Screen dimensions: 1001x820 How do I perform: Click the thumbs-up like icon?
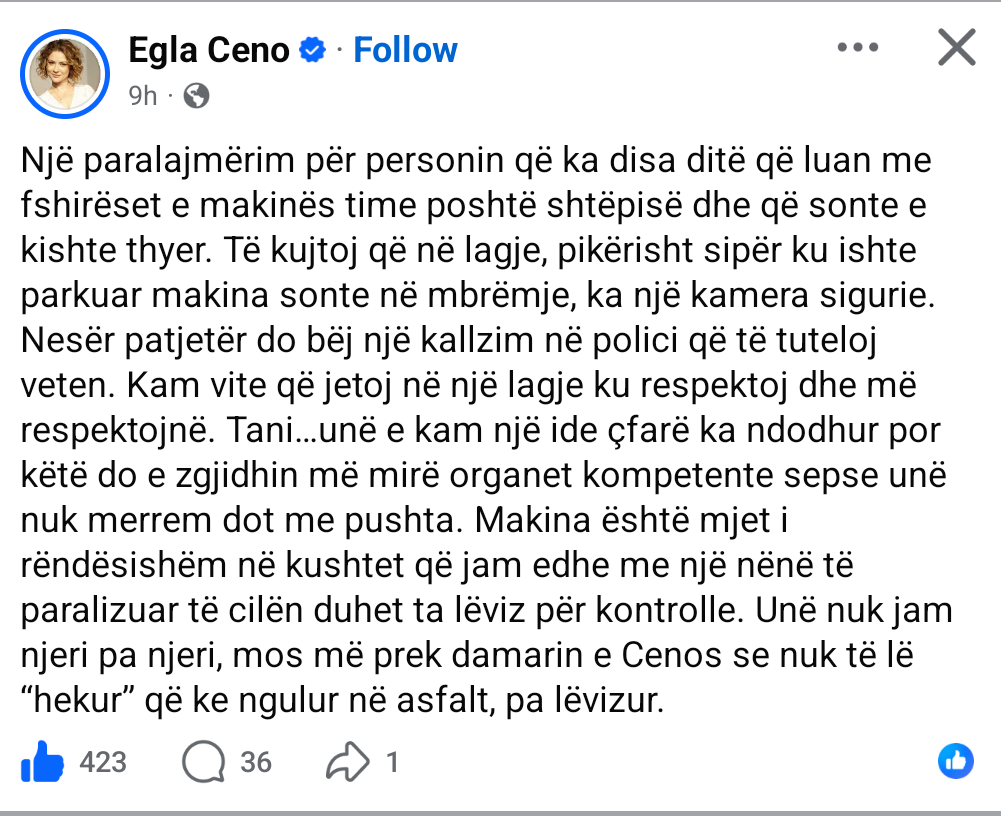coord(42,763)
